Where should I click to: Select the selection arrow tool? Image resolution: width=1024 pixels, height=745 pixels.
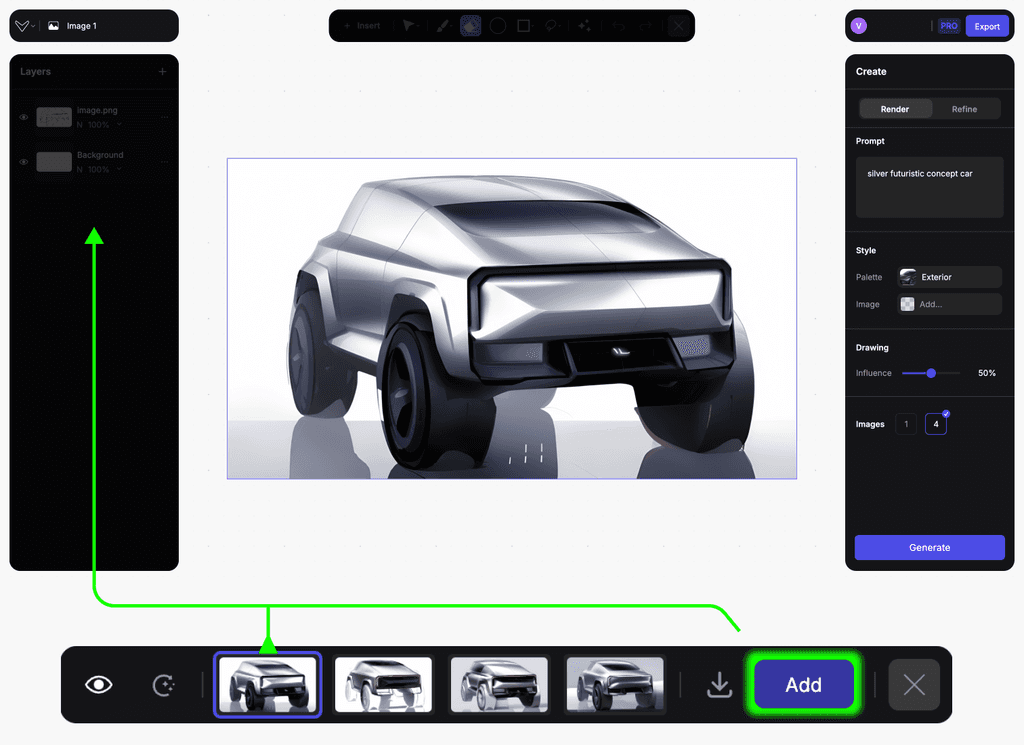point(408,25)
